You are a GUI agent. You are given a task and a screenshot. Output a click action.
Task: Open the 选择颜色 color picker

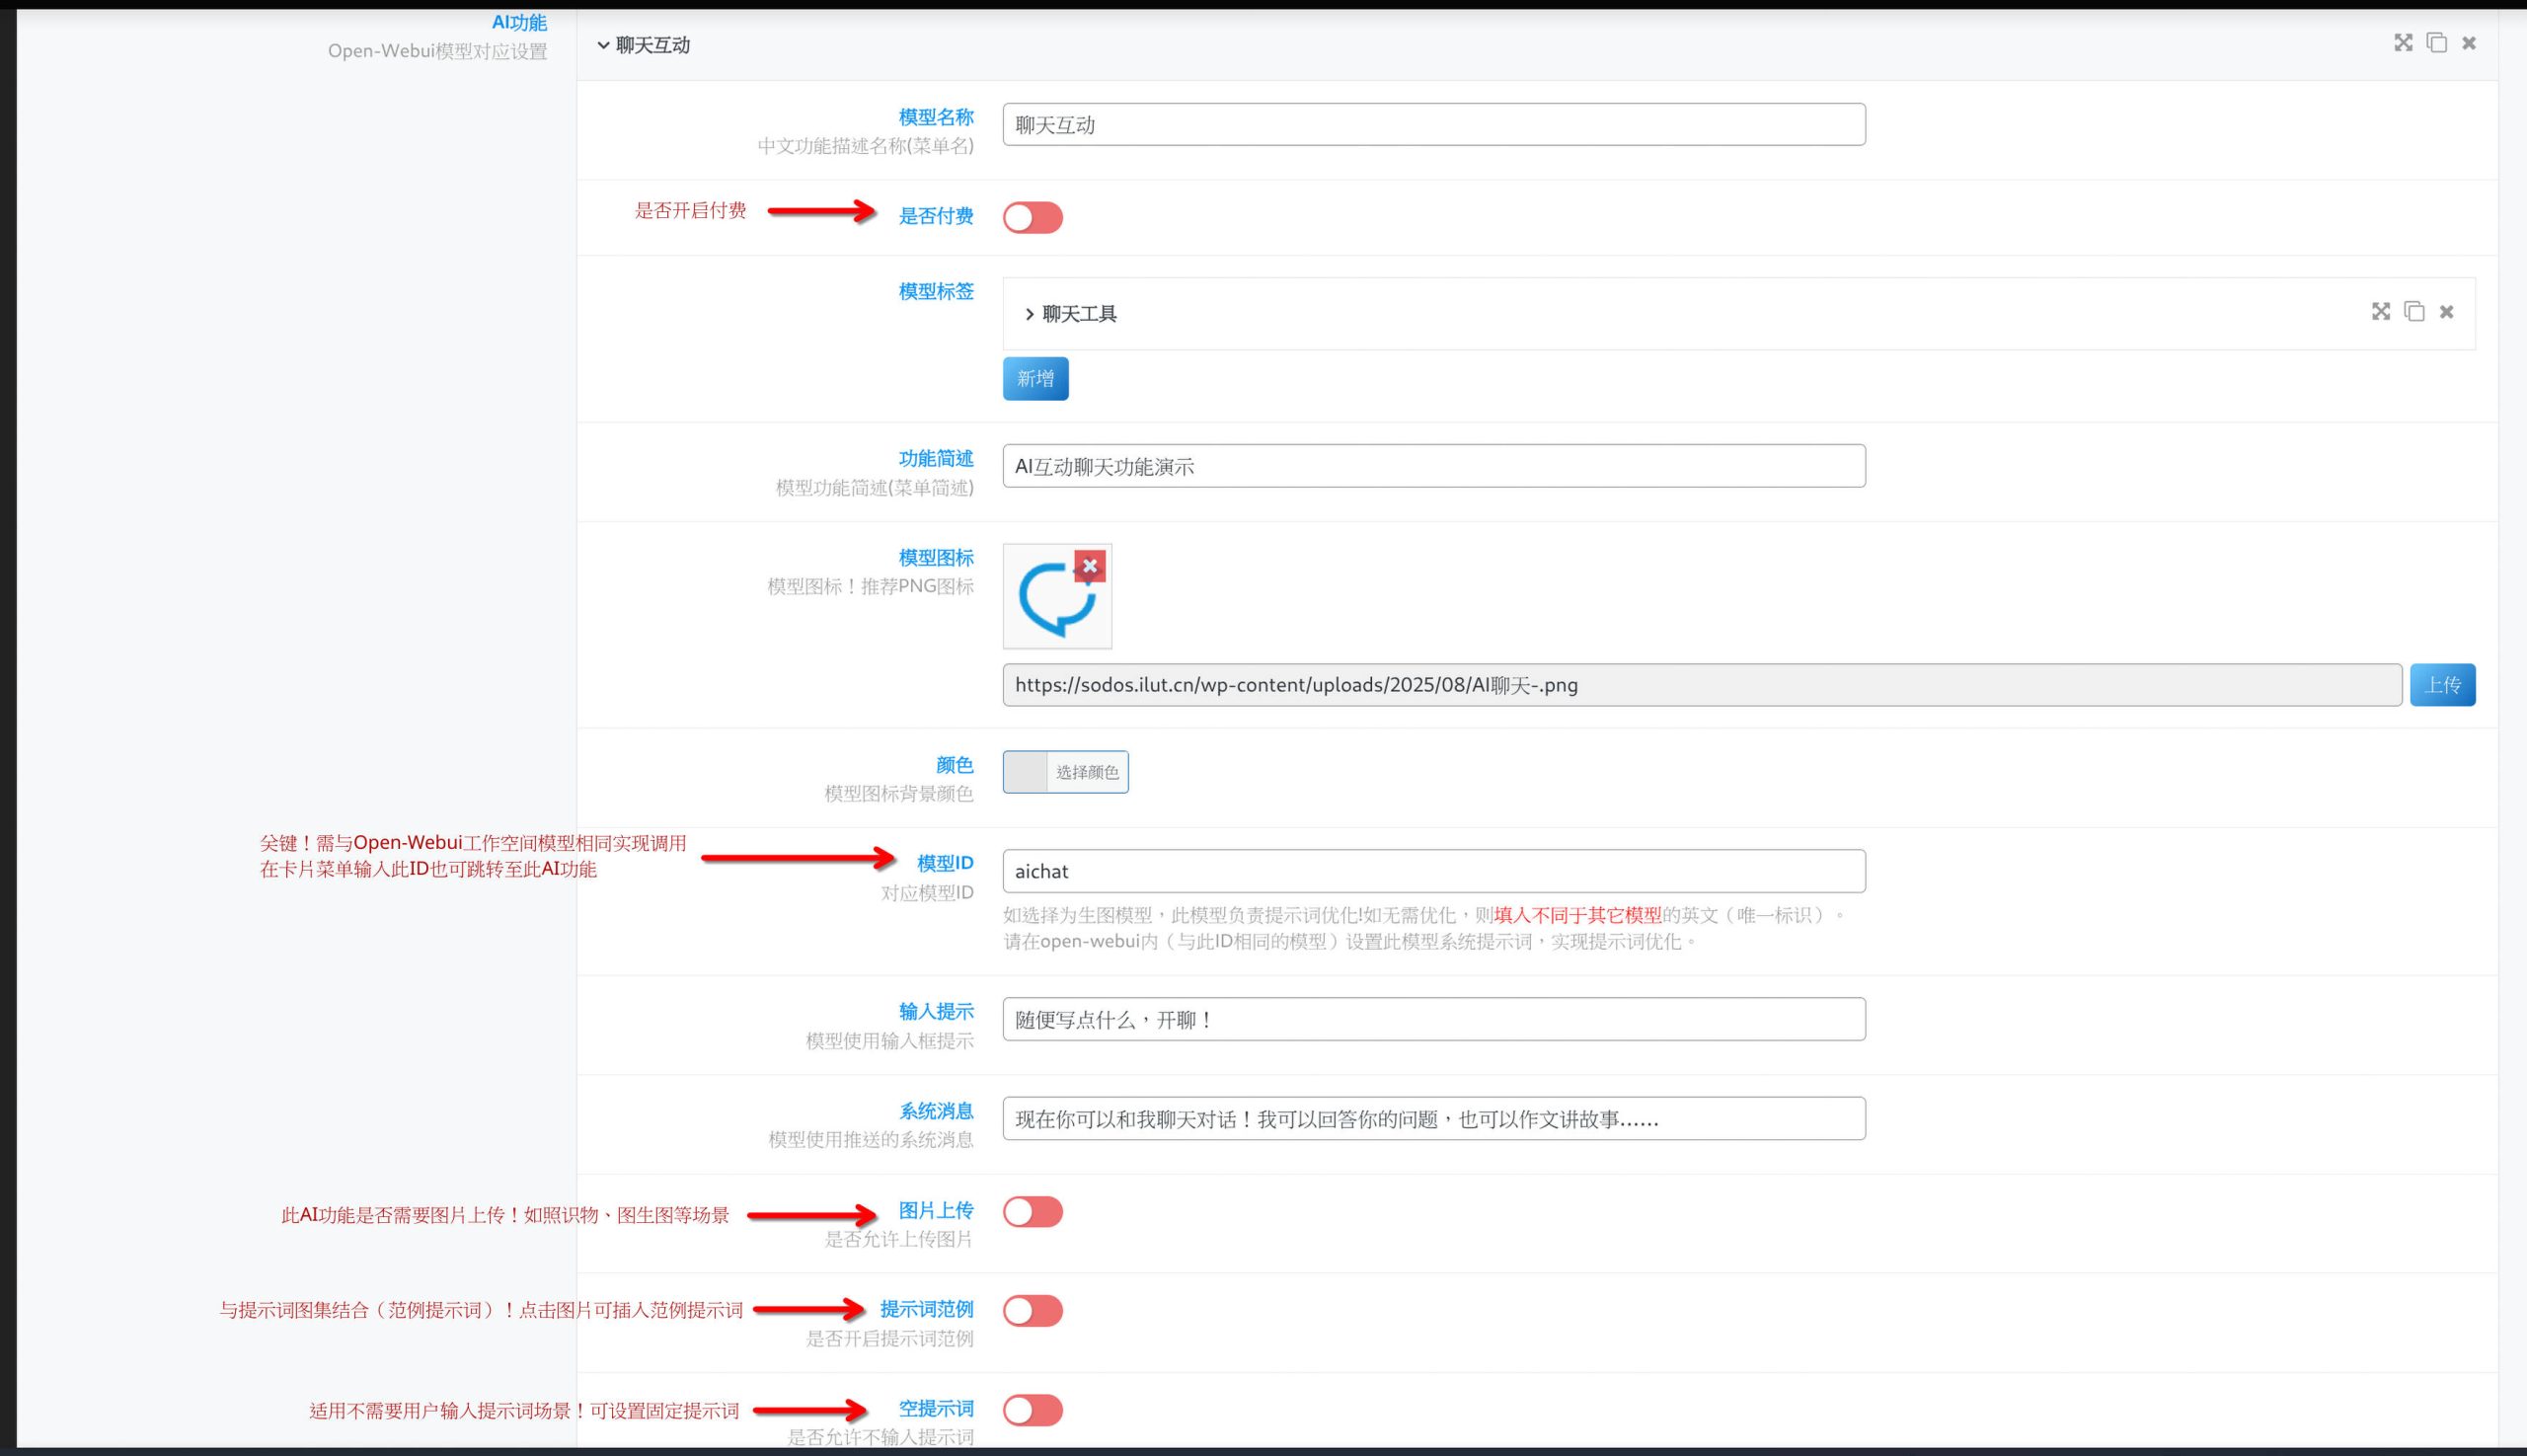[1065, 772]
